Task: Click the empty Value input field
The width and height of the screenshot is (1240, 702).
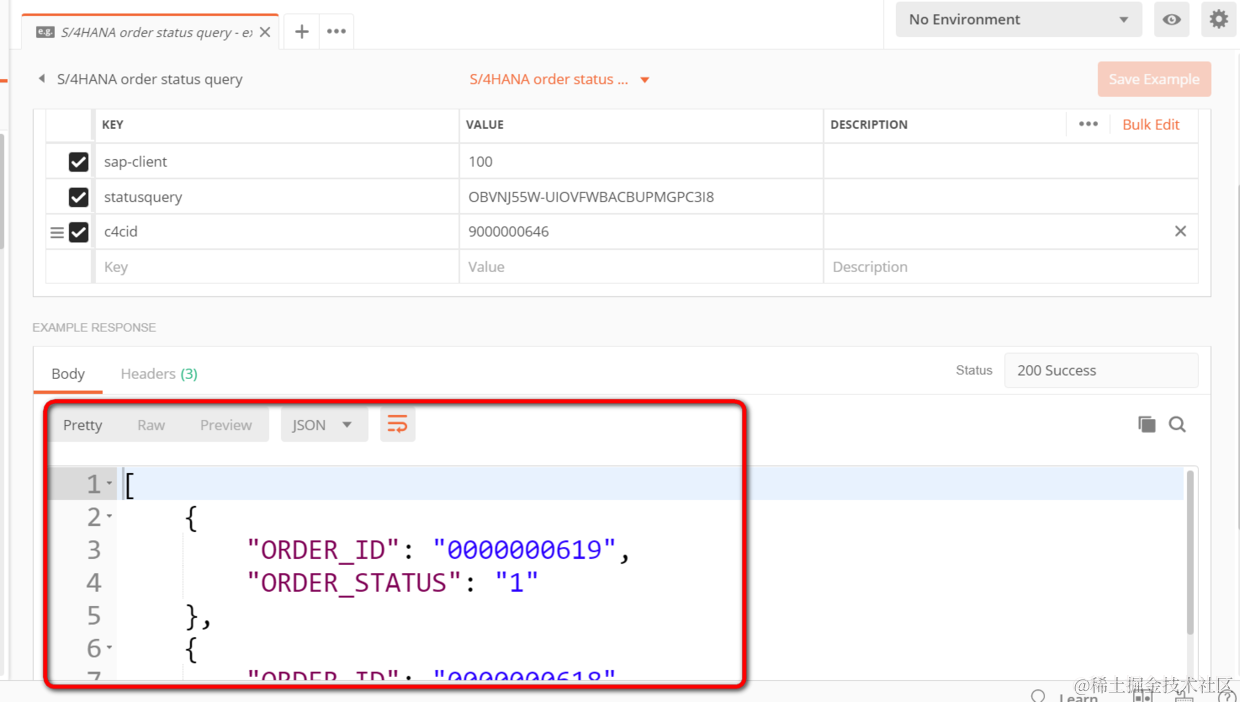Action: click(x=641, y=267)
